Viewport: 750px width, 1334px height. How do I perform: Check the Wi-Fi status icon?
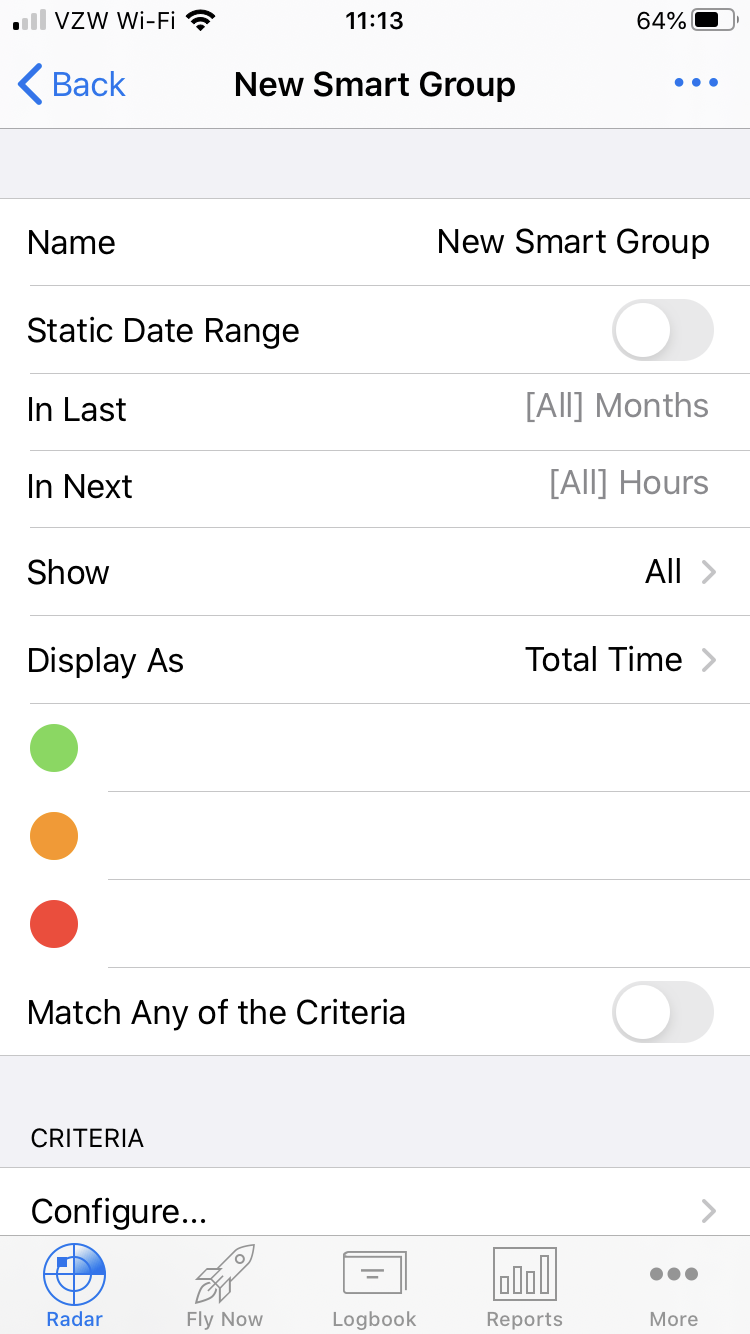tap(201, 21)
